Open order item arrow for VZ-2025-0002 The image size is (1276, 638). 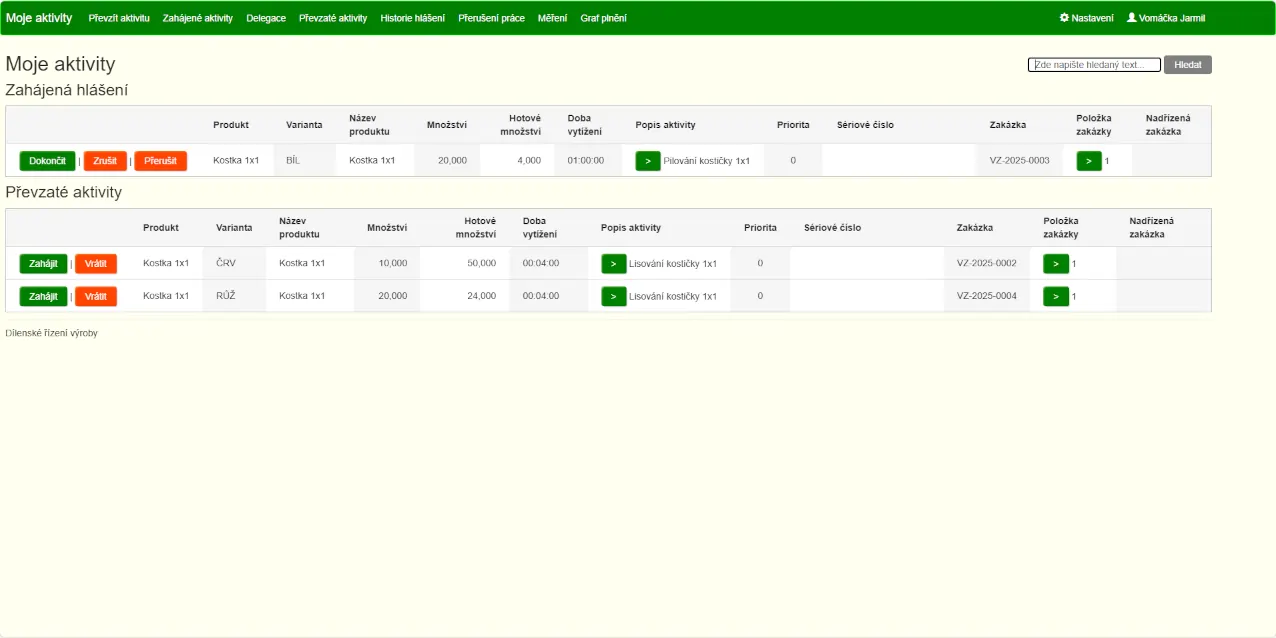coord(1055,264)
